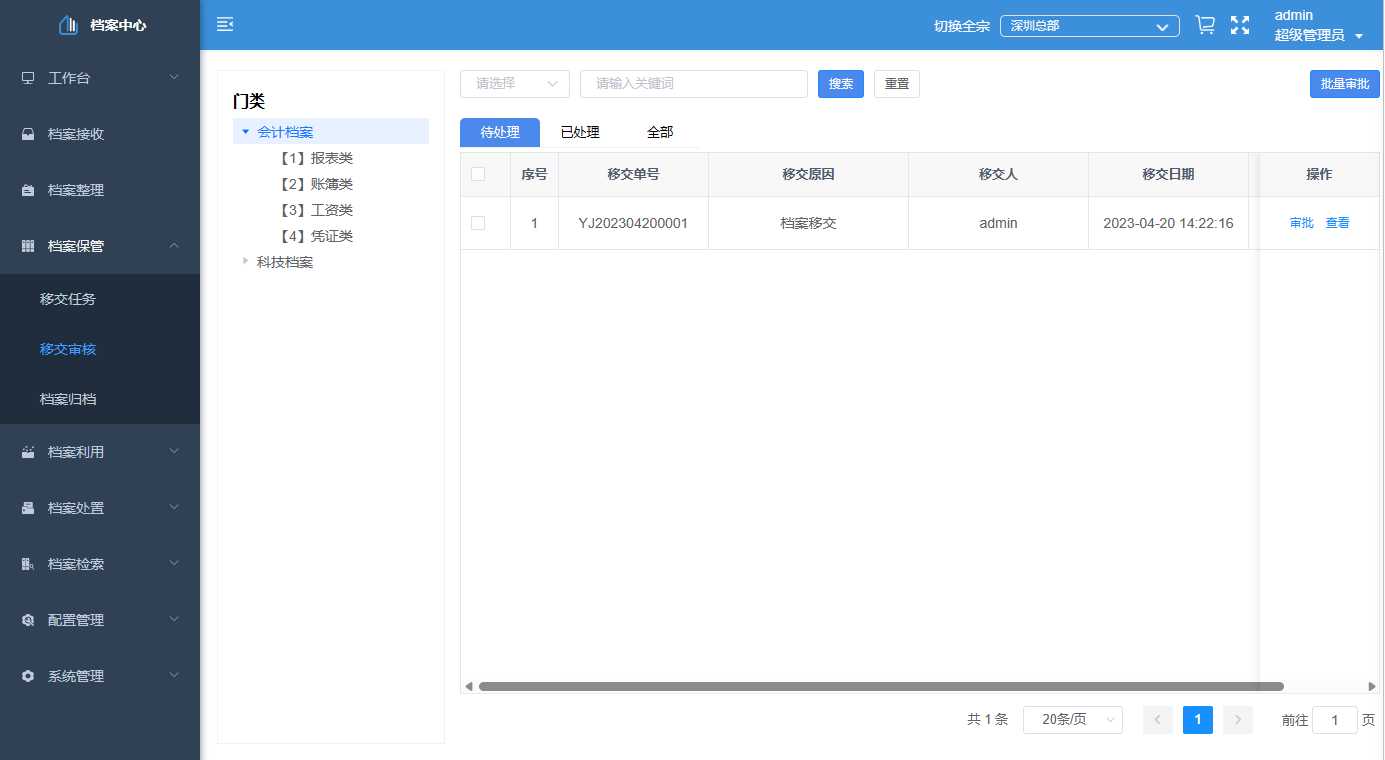This screenshot has width=1385, height=760.
Task: Click the 批量审批 button
Action: tap(1344, 84)
